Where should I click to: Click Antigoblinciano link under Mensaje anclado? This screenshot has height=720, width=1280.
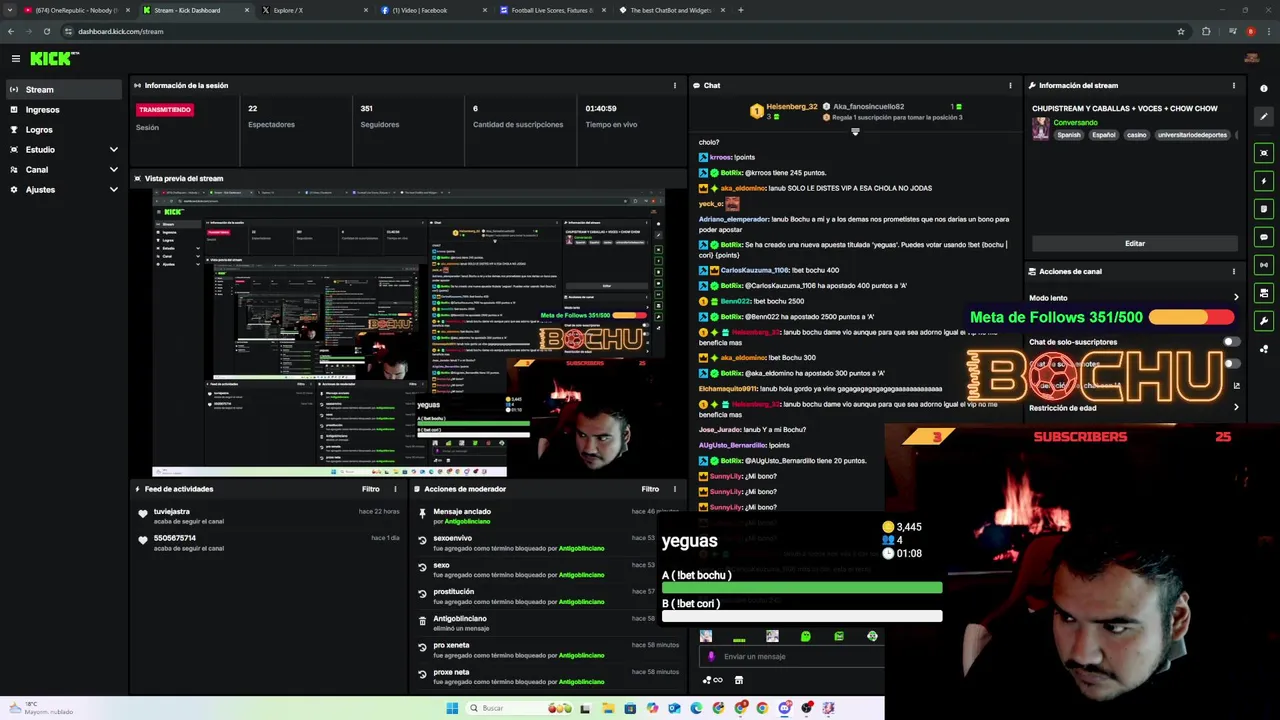point(467,521)
